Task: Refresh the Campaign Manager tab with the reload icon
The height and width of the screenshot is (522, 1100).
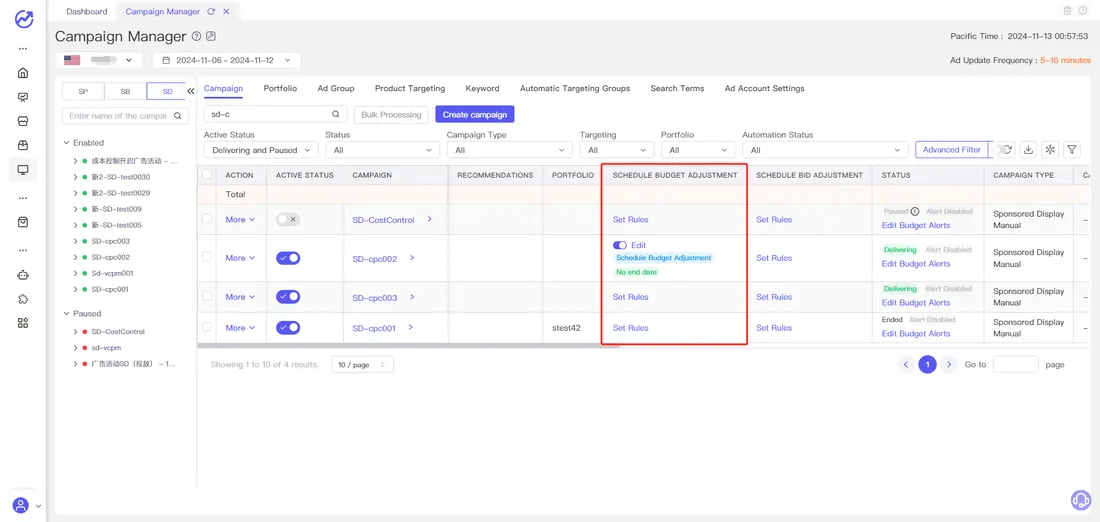Action: pos(213,11)
